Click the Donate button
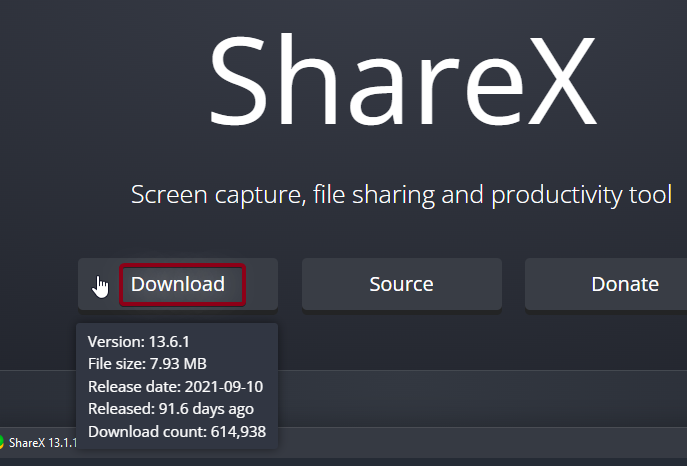The width and height of the screenshot is (687, 466). coord(606,284)
